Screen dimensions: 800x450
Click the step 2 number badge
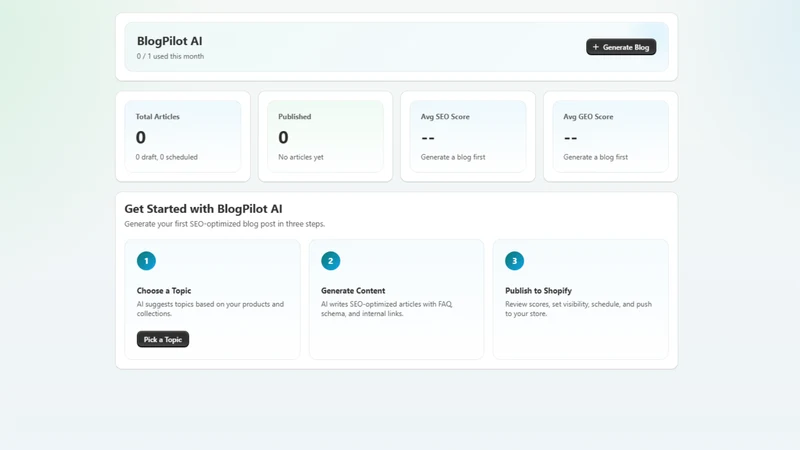331,261
